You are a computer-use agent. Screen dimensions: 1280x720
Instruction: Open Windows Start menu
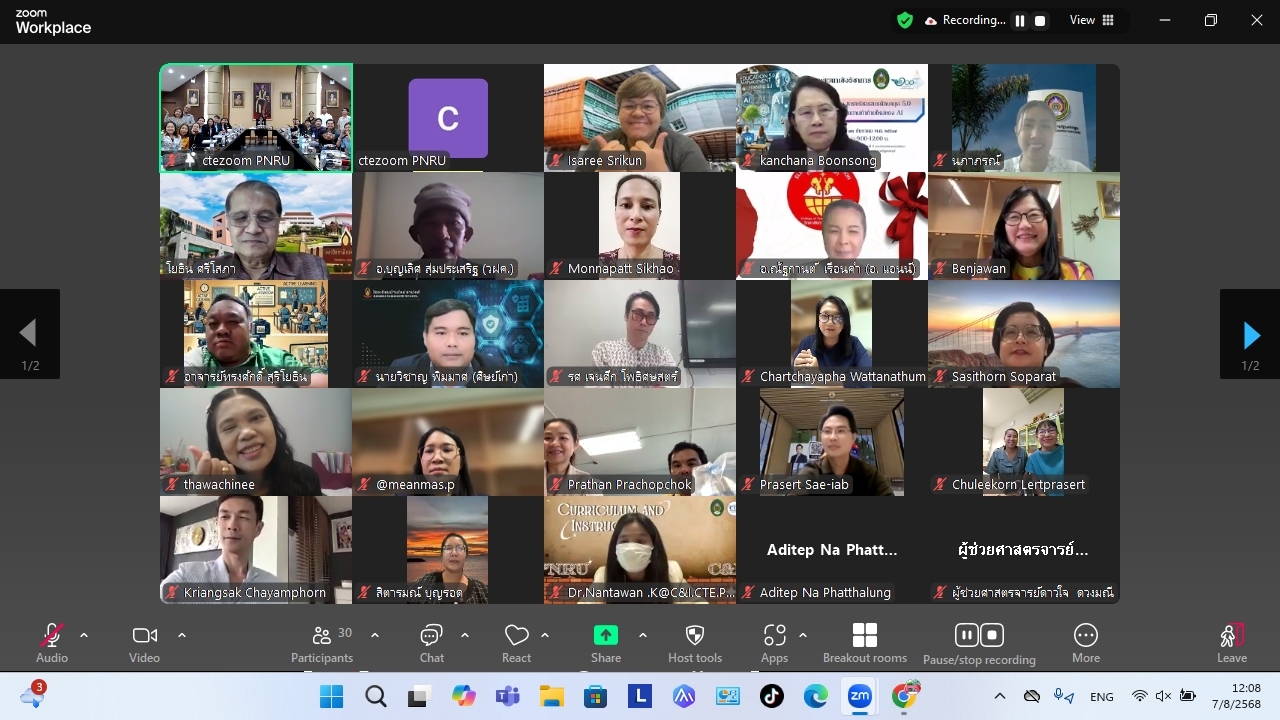(x=332, y=696)
